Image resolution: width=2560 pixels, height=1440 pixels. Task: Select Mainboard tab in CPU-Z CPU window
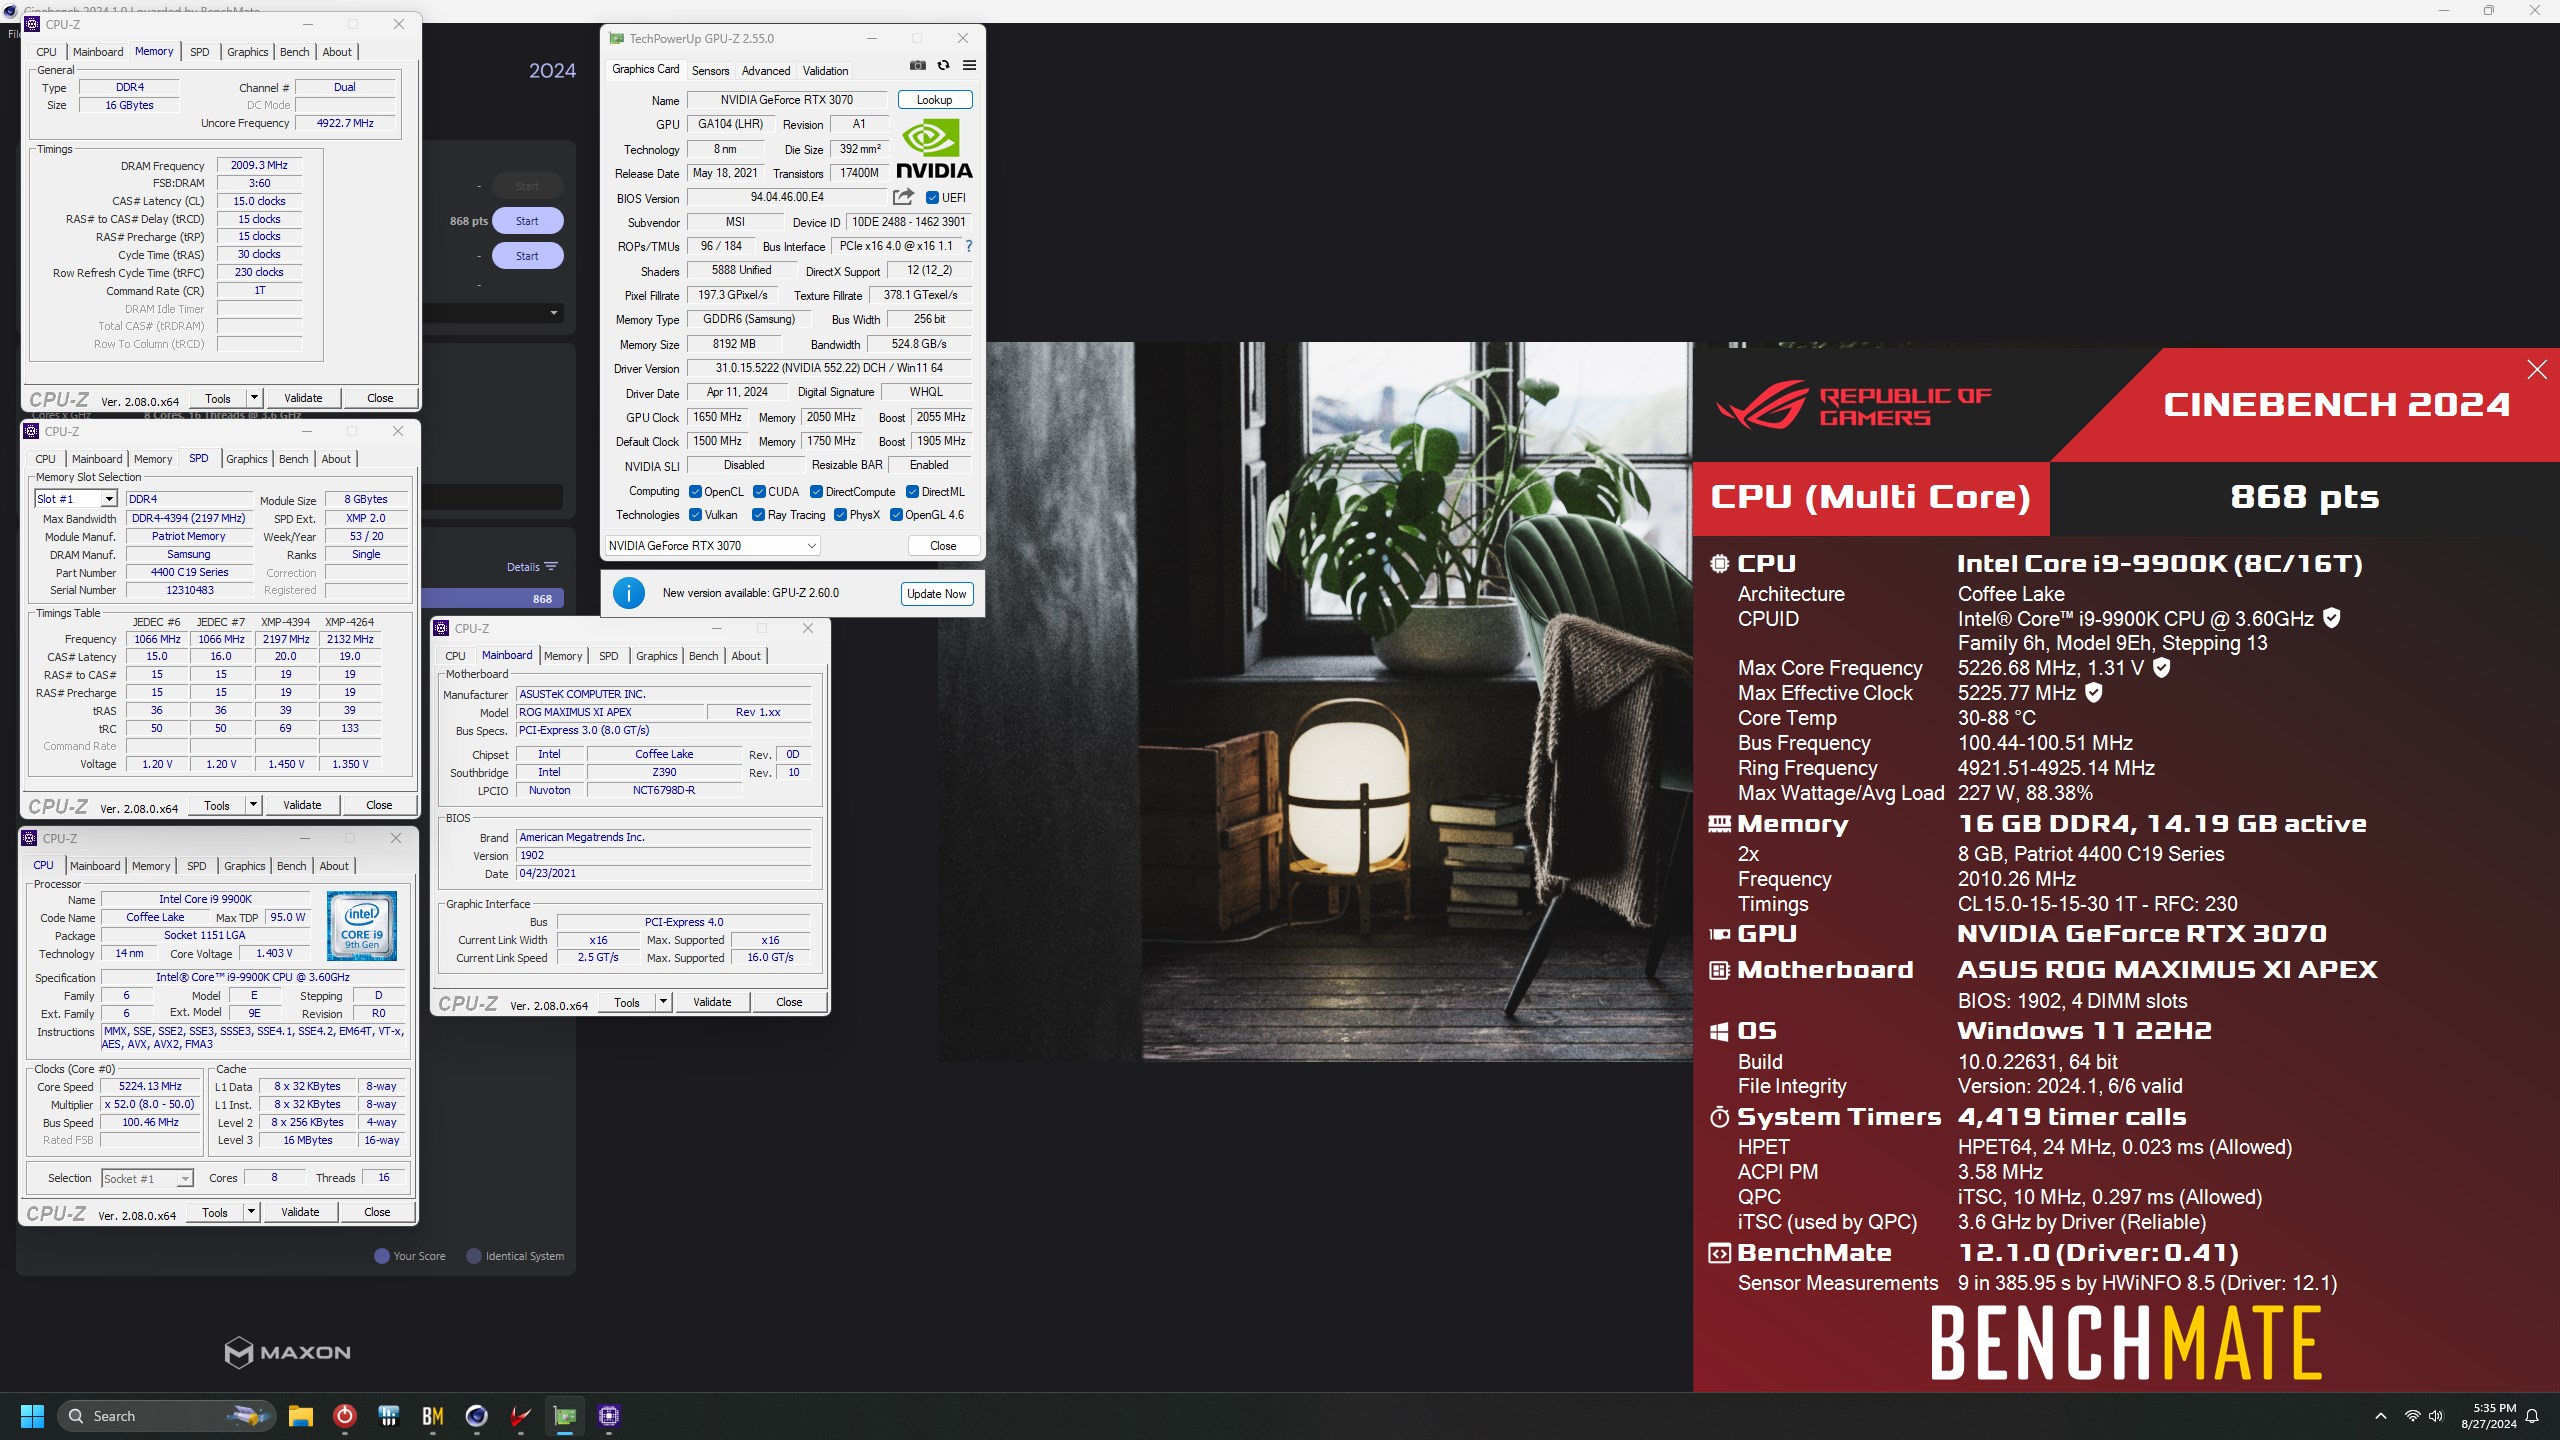click(95, 866)
